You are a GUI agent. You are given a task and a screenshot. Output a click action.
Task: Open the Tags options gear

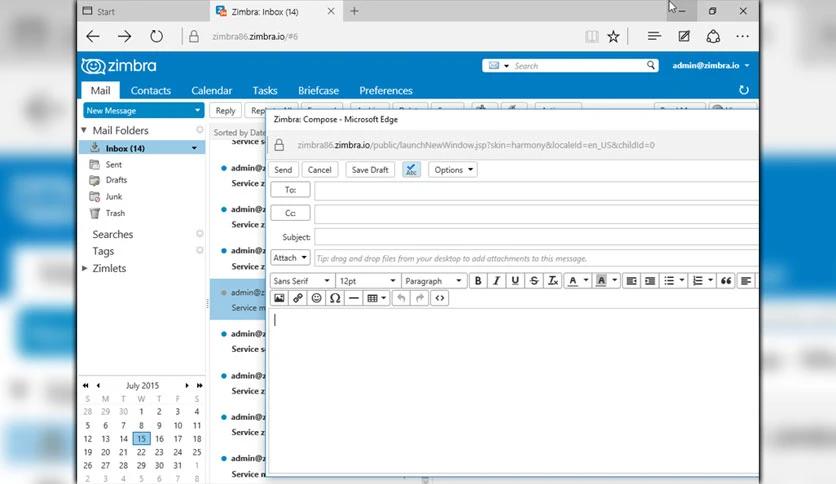(200, 250)
